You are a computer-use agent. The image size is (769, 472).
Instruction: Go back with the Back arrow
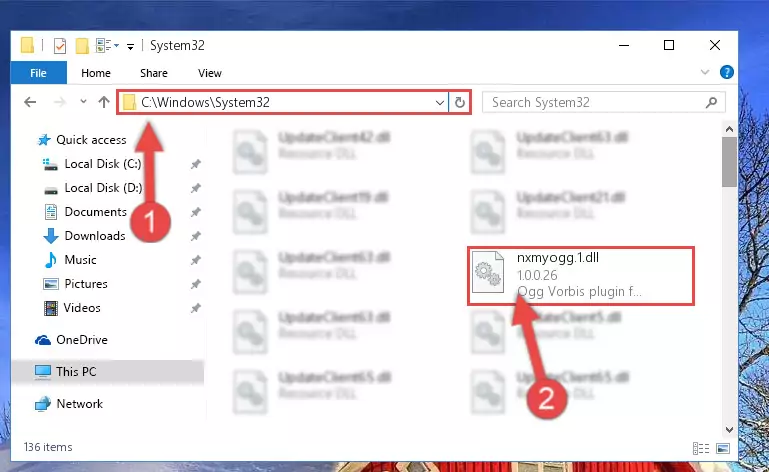coord(30,102)
